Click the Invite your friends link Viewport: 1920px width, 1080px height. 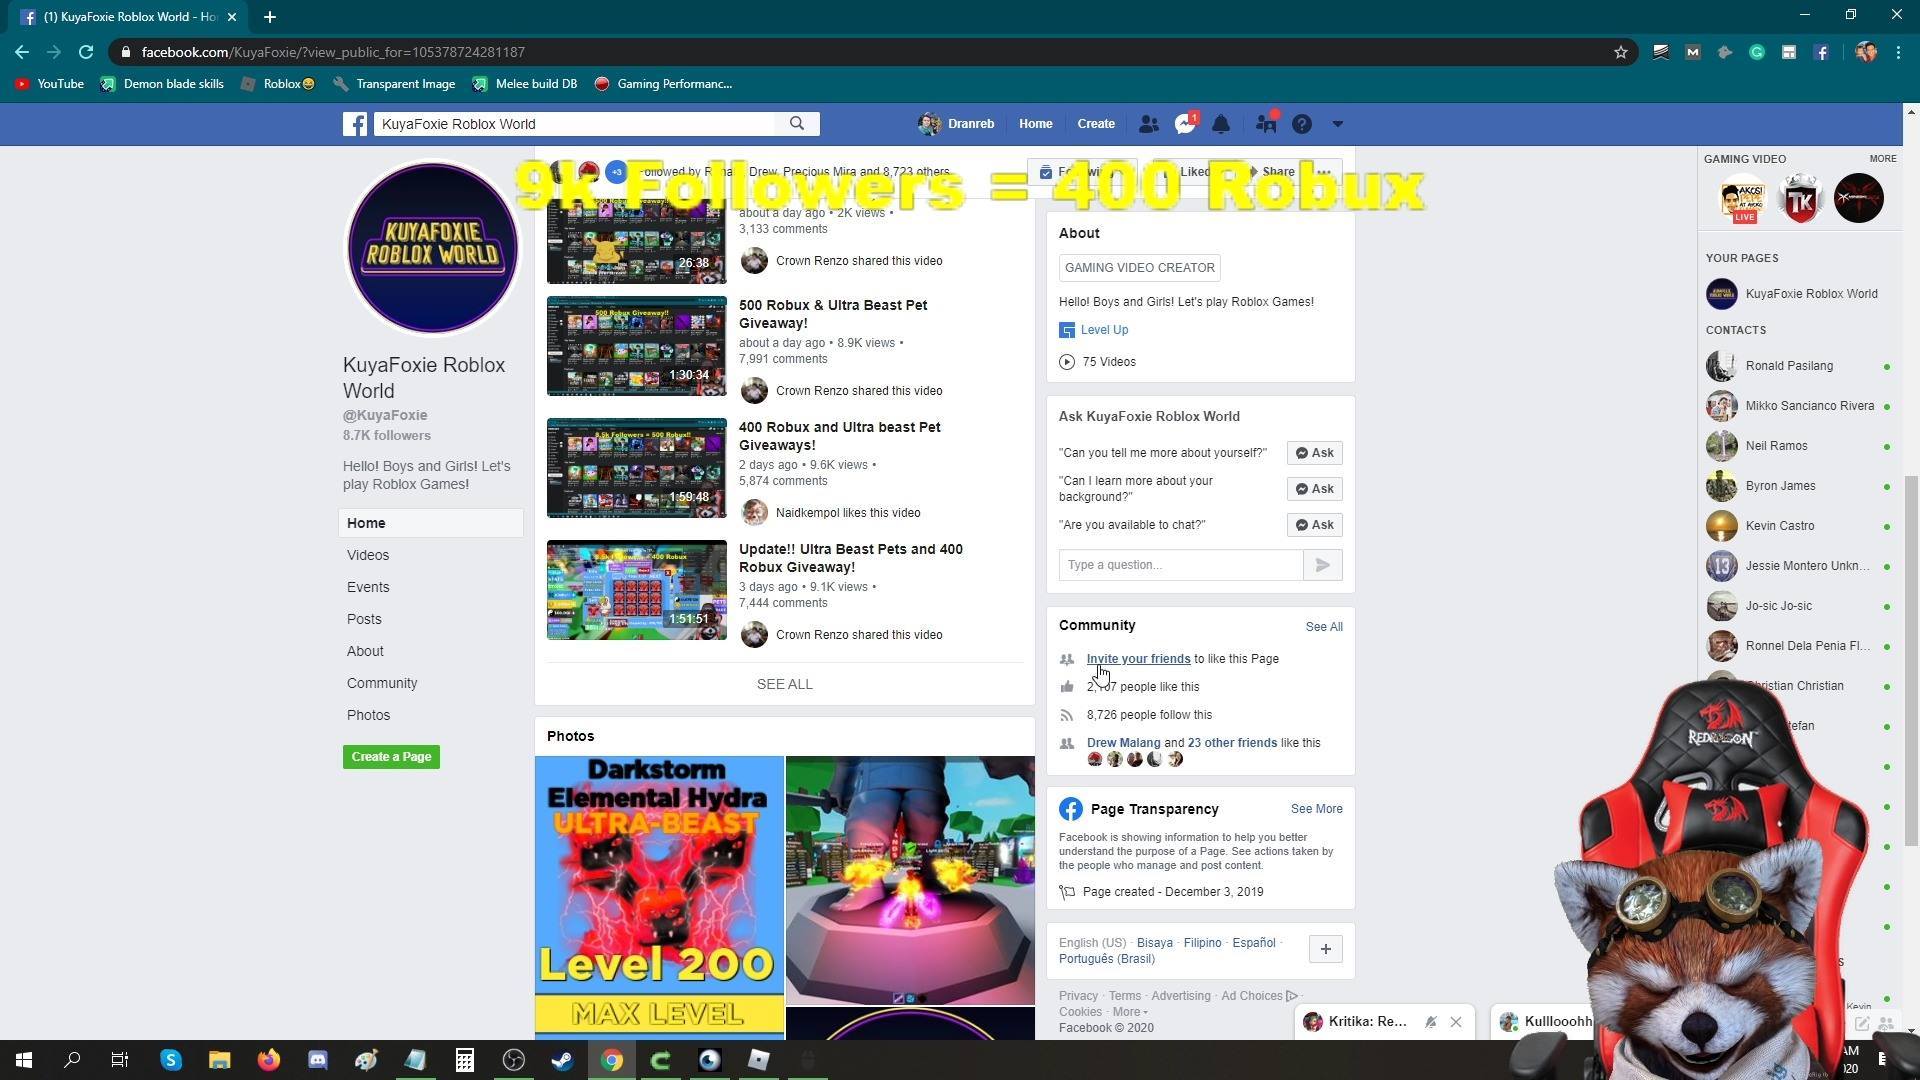(x=1138, y=659)
